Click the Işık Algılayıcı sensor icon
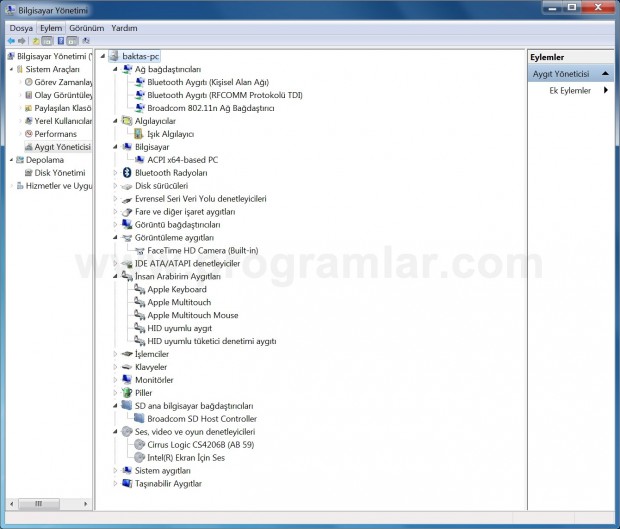Image resolution: width=620 pixels, height=529 pixels. [x=138, y=134]
